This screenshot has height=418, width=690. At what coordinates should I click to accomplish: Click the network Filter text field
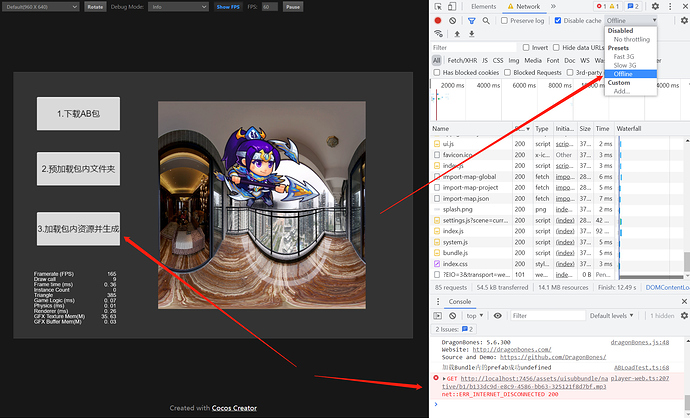coord(473,48)
